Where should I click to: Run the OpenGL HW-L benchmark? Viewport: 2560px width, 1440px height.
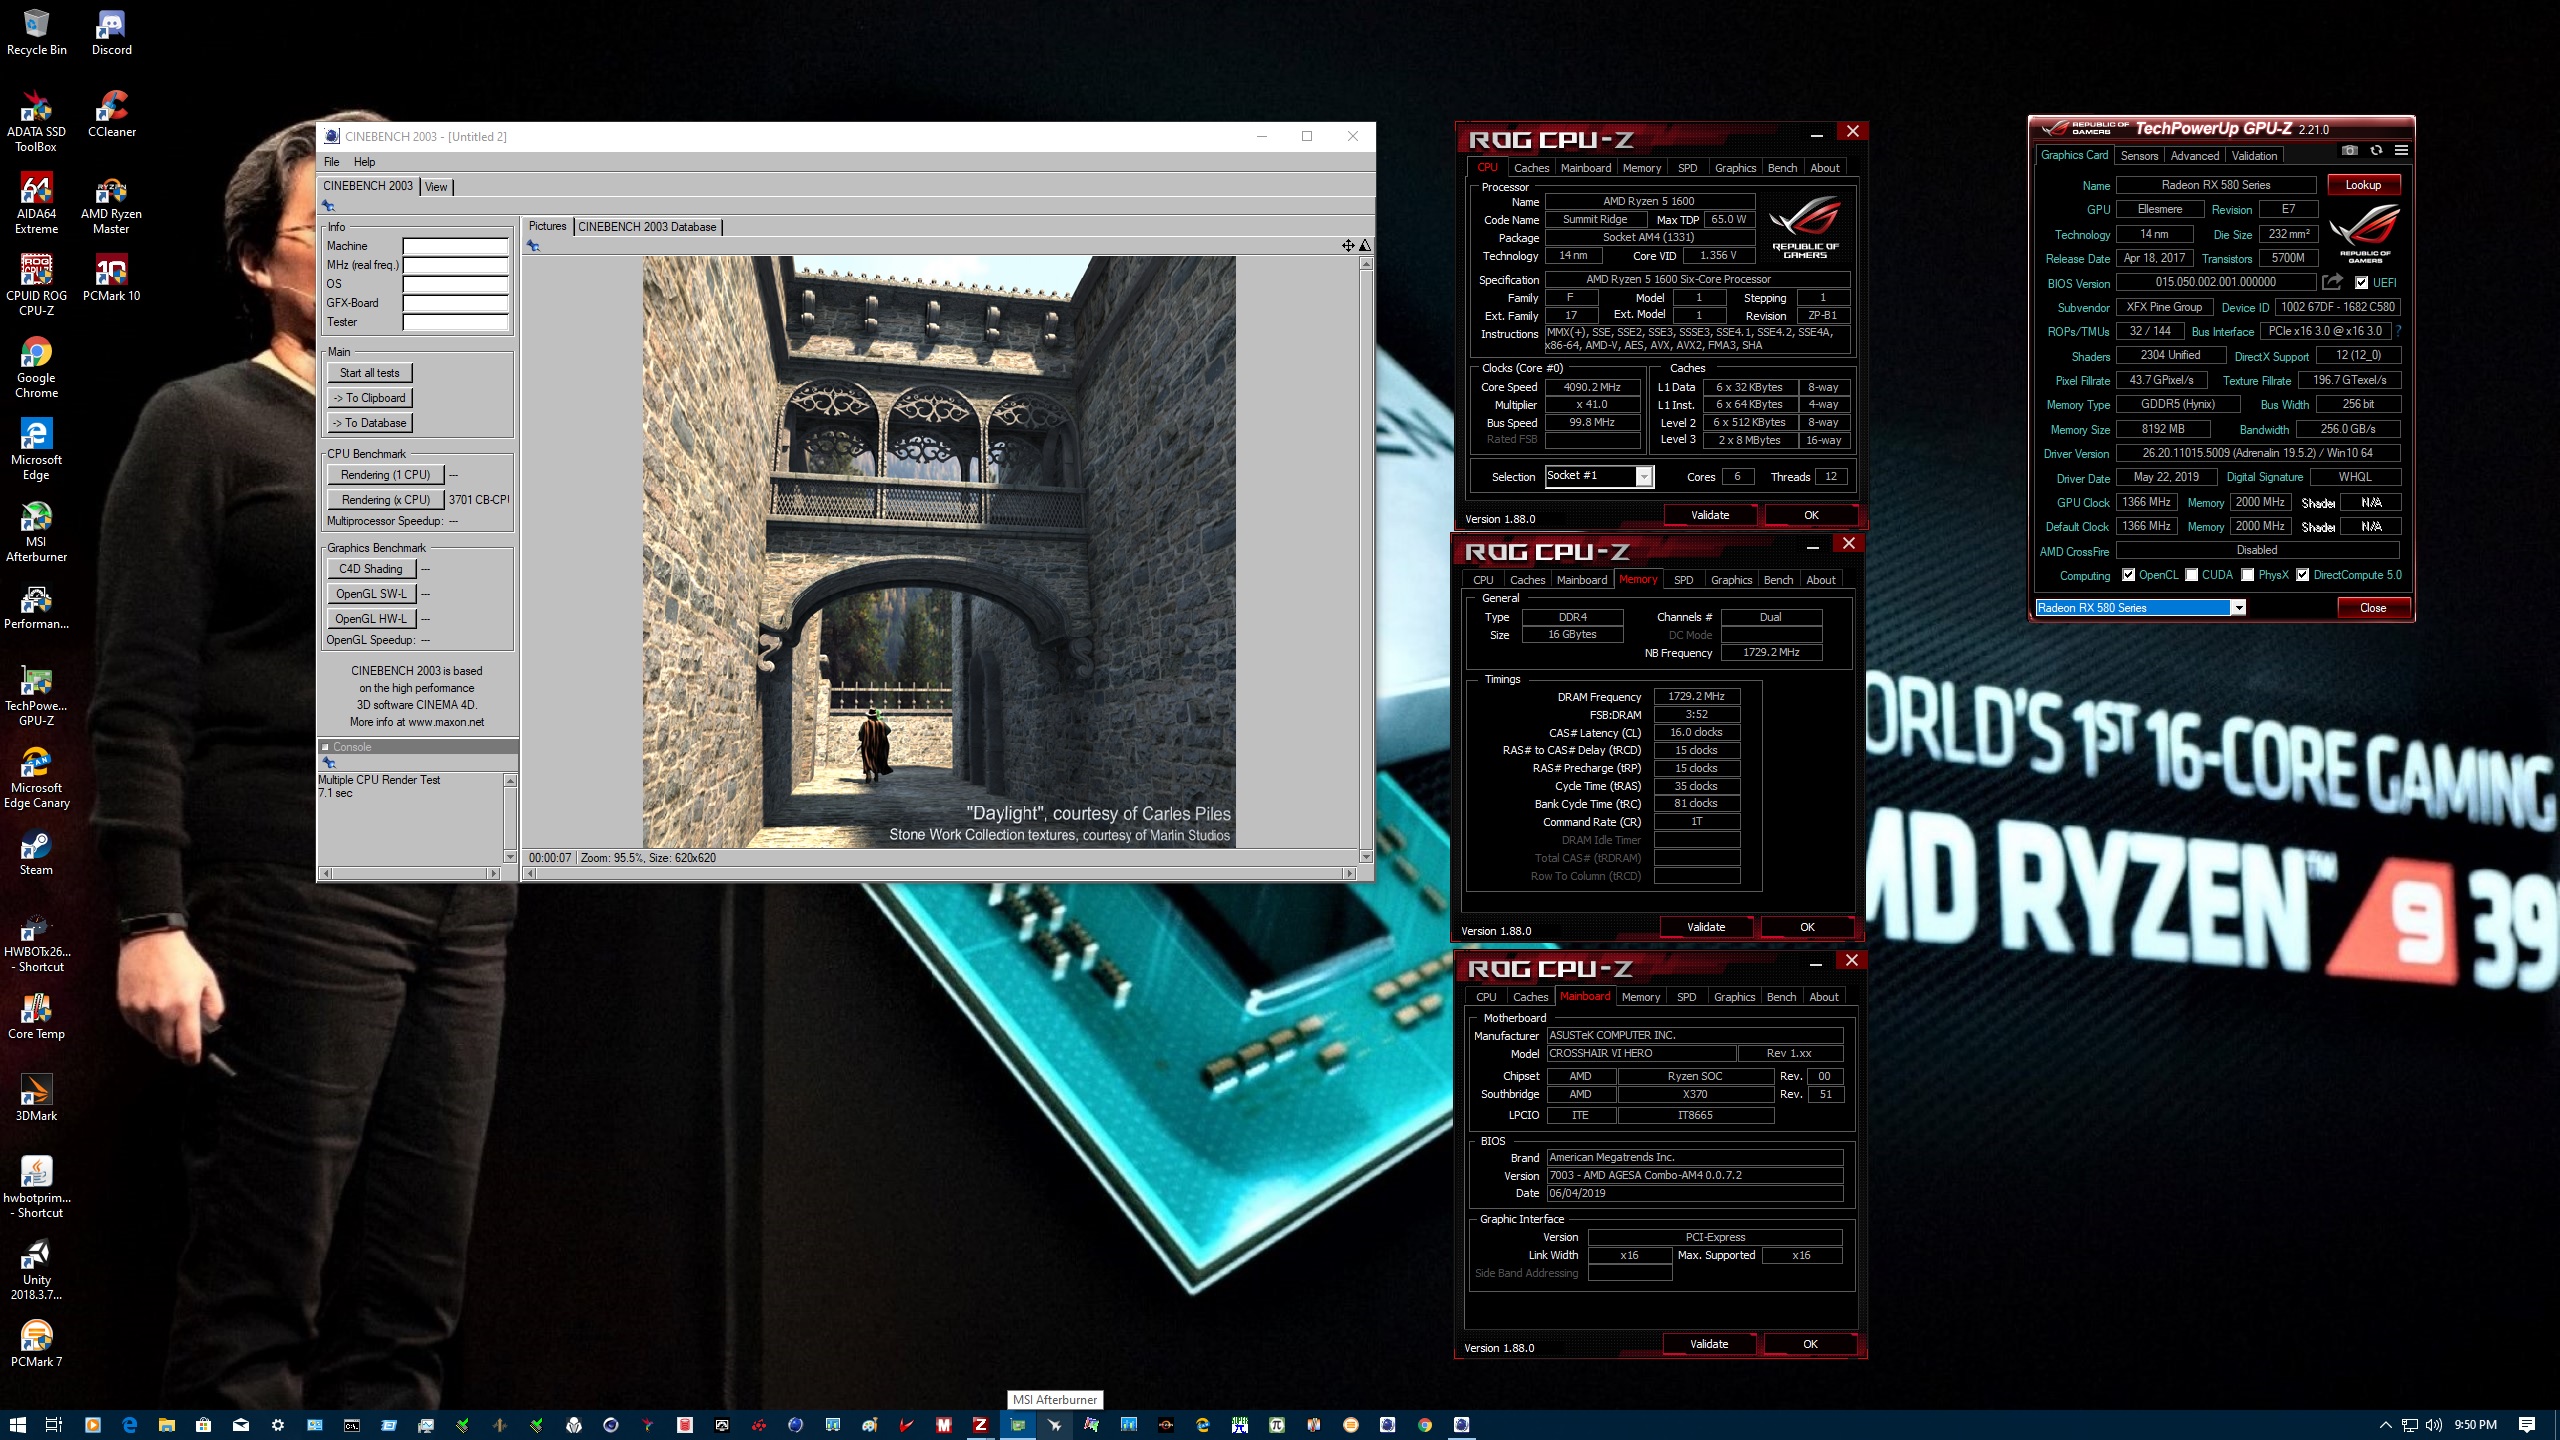370,619
